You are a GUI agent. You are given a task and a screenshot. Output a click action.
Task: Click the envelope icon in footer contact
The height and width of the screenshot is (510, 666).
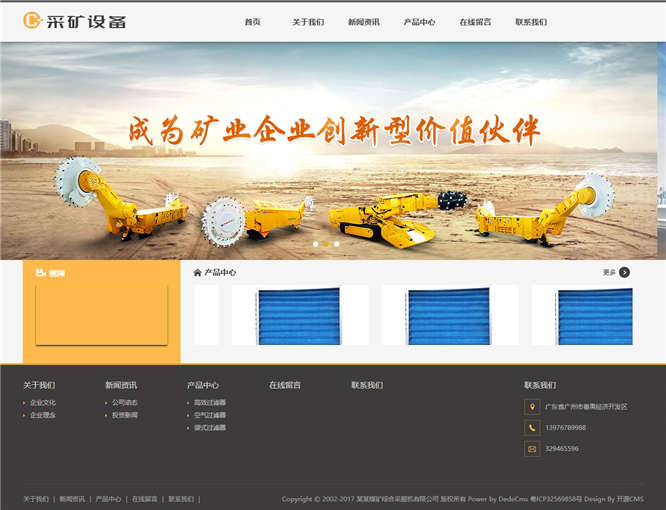point(532,449)
